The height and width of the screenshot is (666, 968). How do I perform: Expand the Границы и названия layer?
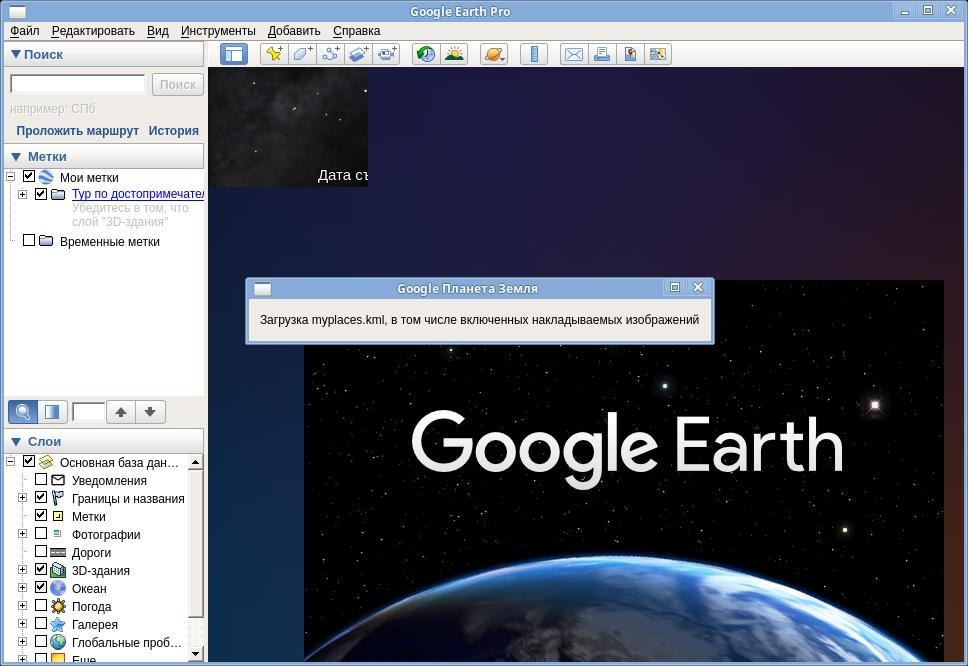pos(22,497)
